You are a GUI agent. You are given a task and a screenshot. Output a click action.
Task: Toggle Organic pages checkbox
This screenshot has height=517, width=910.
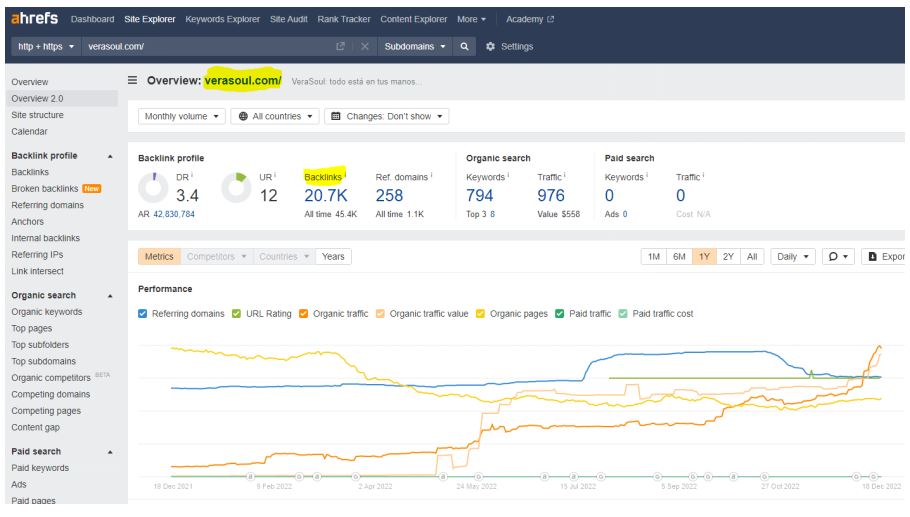pyautogui.click(x=481, y=314)
